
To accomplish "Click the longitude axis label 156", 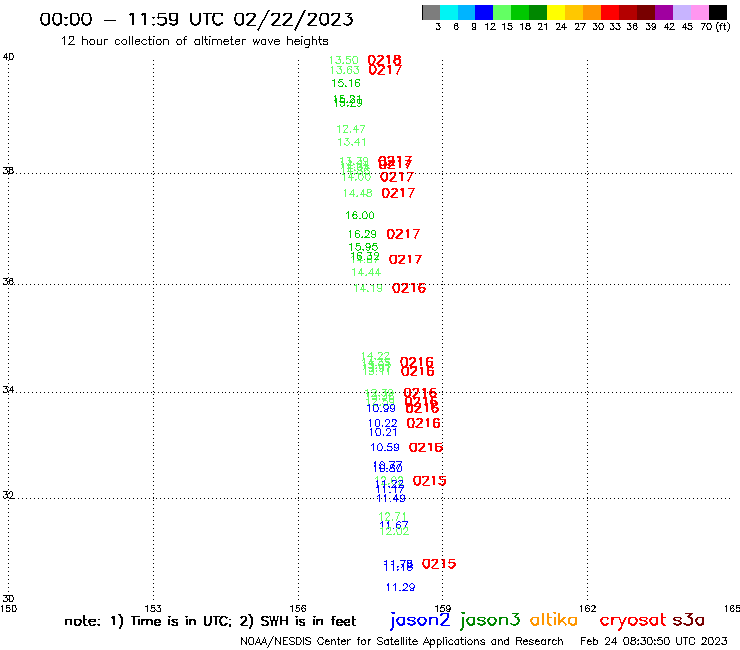I will coord(298,609).
